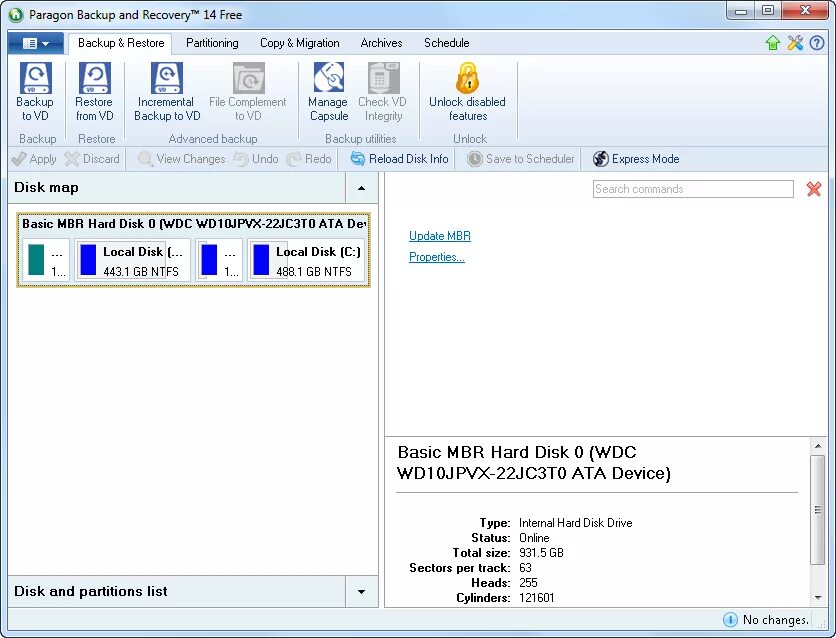Viewport: 836px width, 638px height.
Task: Click Unlock disabled features padlock
Action: coord(467,78)
